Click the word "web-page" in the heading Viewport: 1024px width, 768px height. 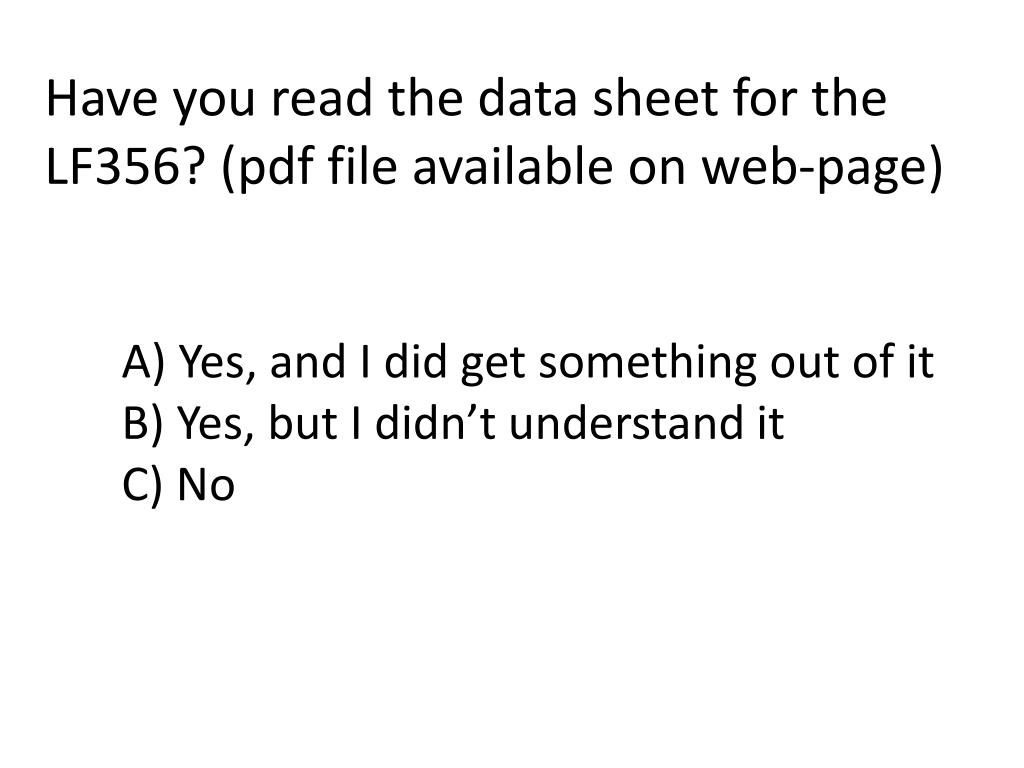pyautogui.click(x=816, y=167)
